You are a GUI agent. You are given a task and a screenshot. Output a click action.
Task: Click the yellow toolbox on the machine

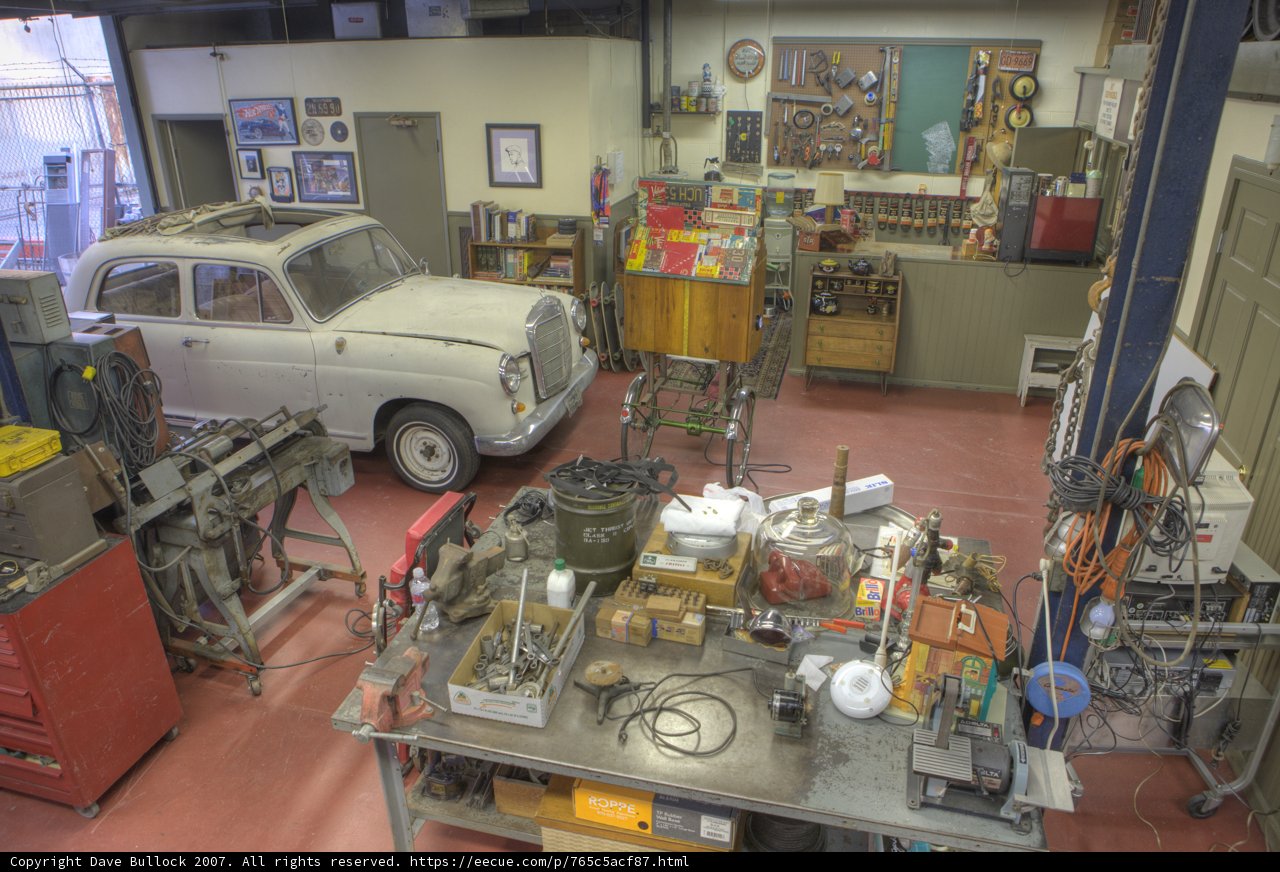click(27, 449)
